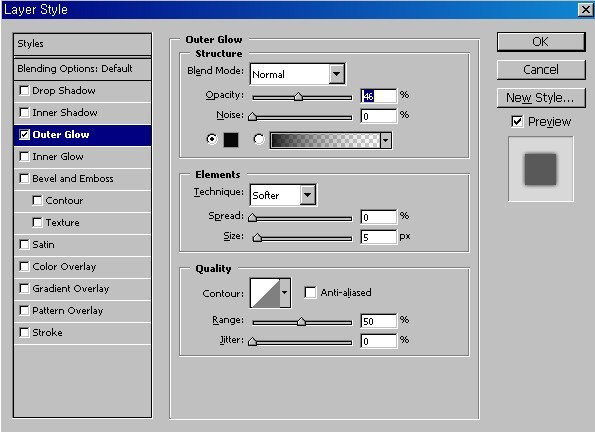Turn on the Satin checkbox

tap(24, 244)
